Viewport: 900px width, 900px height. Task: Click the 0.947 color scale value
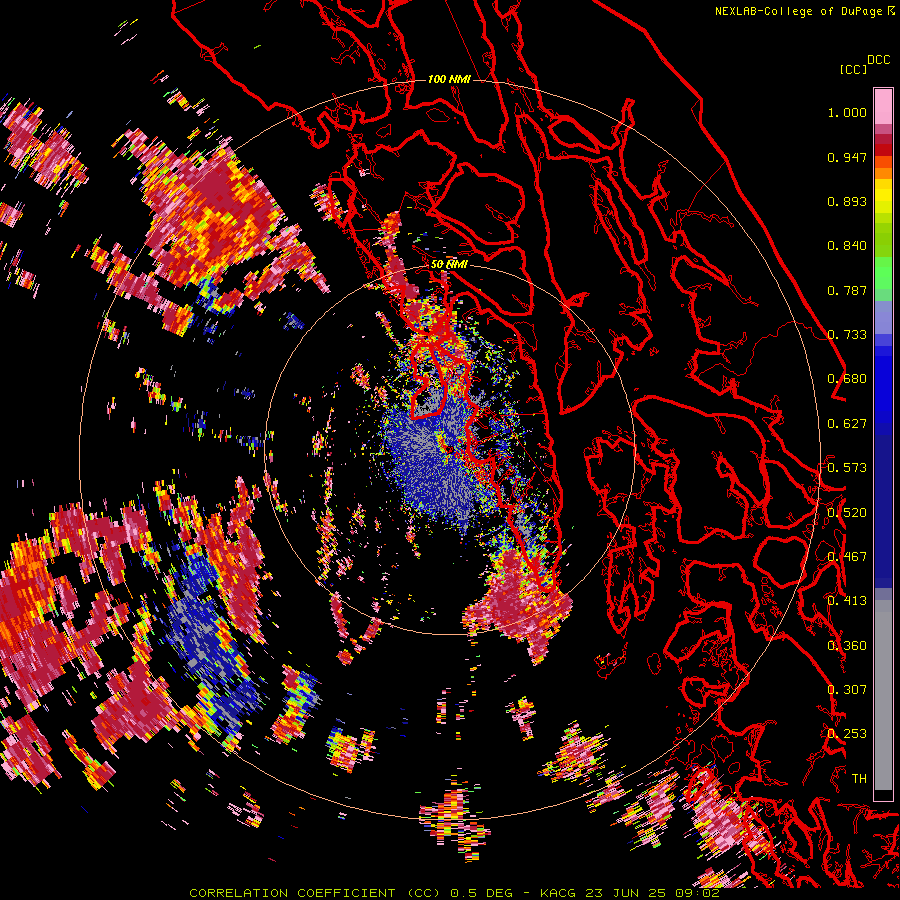[847, 157]
